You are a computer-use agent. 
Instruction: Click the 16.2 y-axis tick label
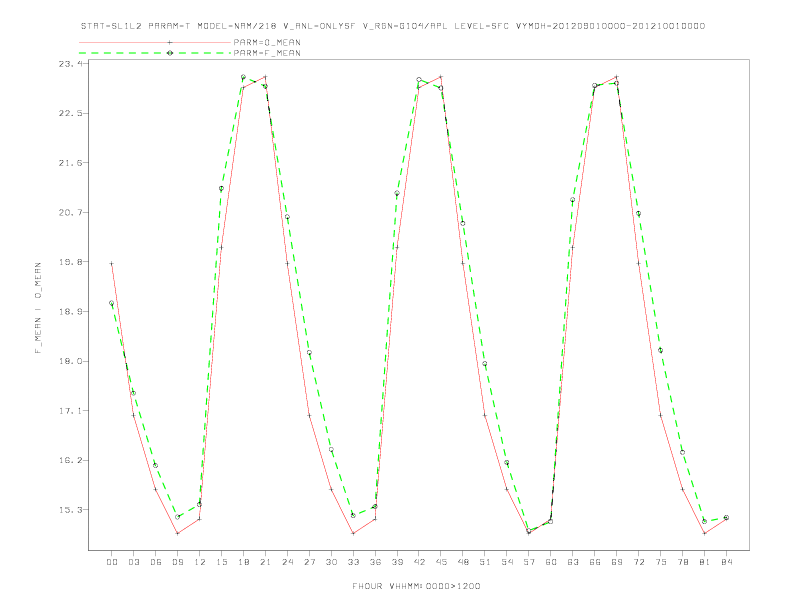(x=69, y=460)
